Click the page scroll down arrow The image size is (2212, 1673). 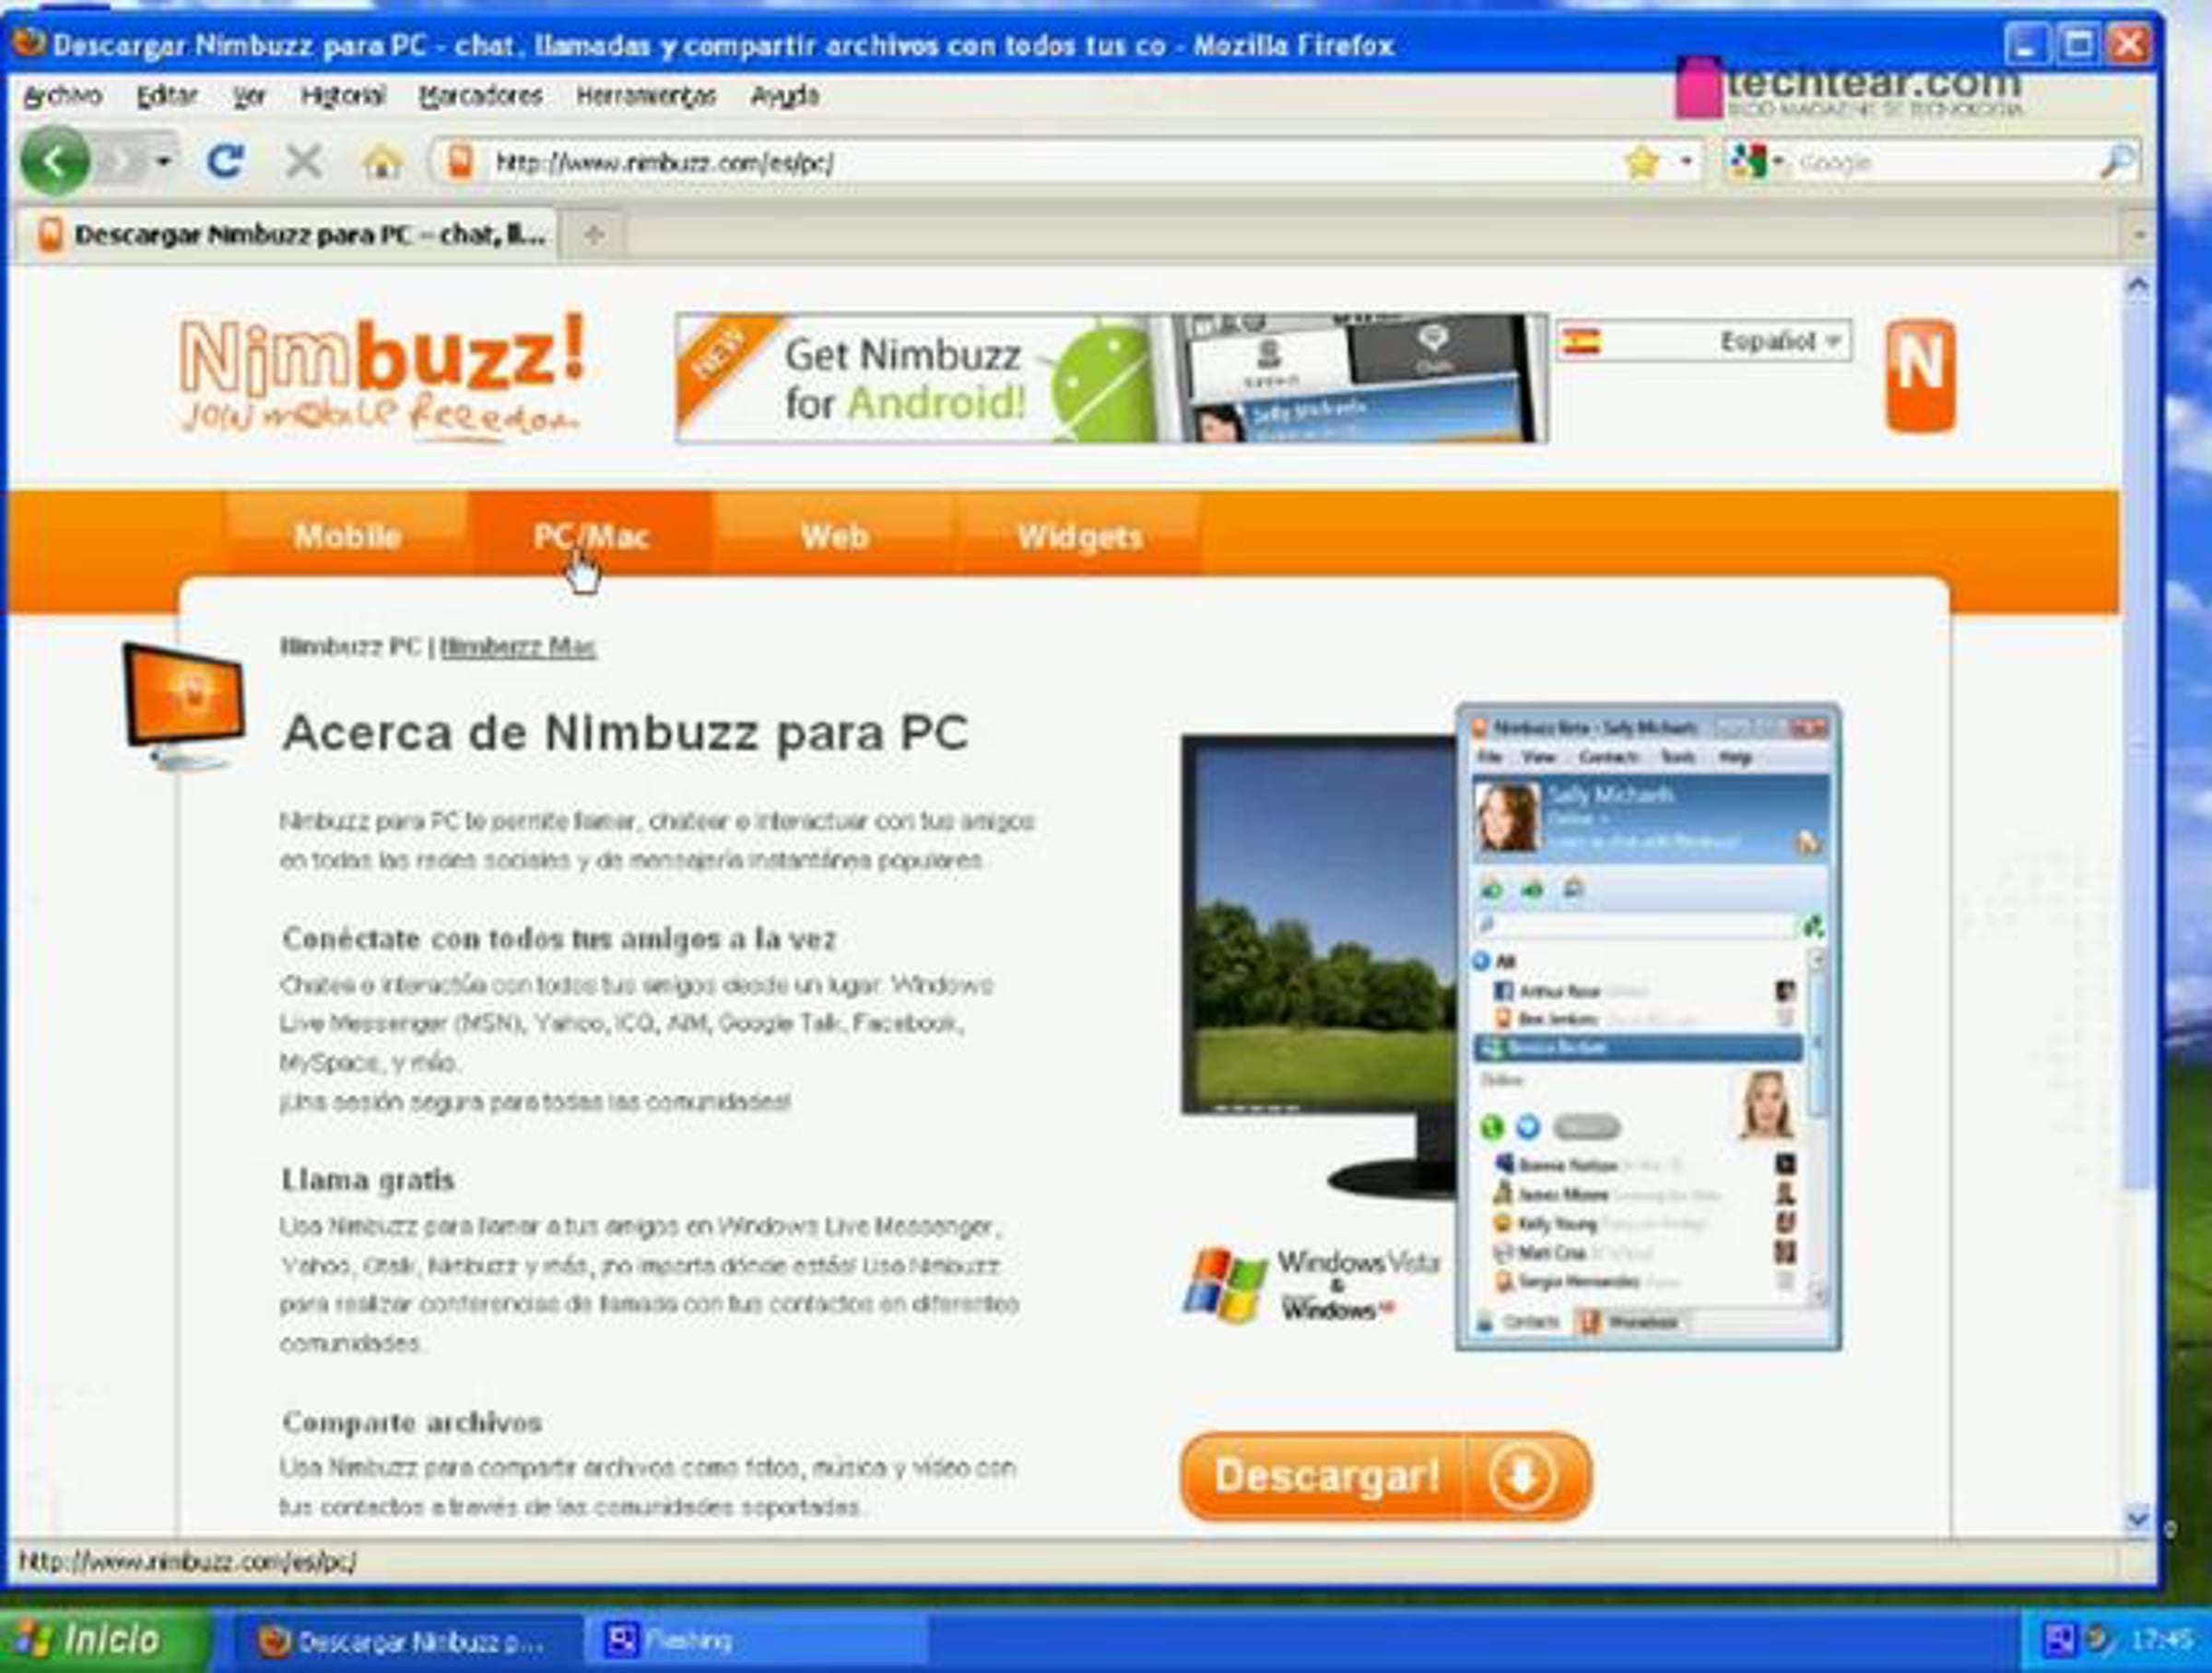click(2138, 1519)
